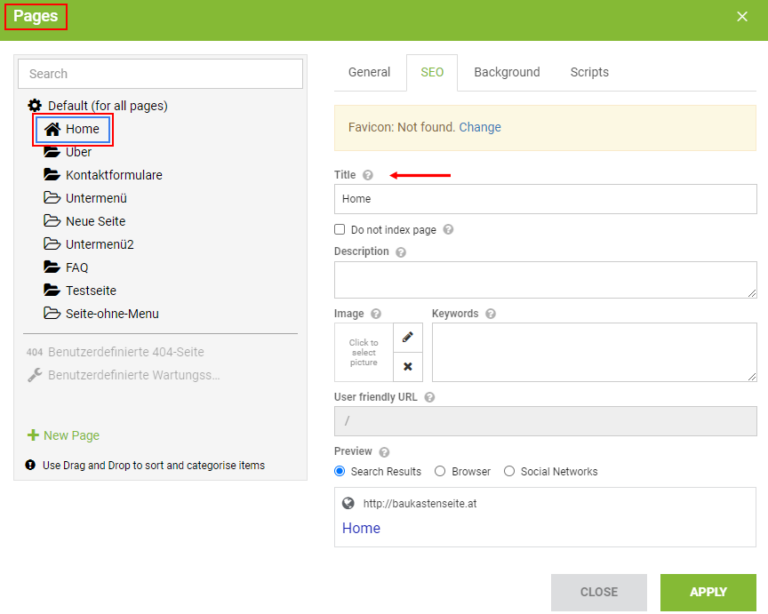
Task: Close the Pages dialog with the X
Action: pyautogui.click(x=742, y=17)
